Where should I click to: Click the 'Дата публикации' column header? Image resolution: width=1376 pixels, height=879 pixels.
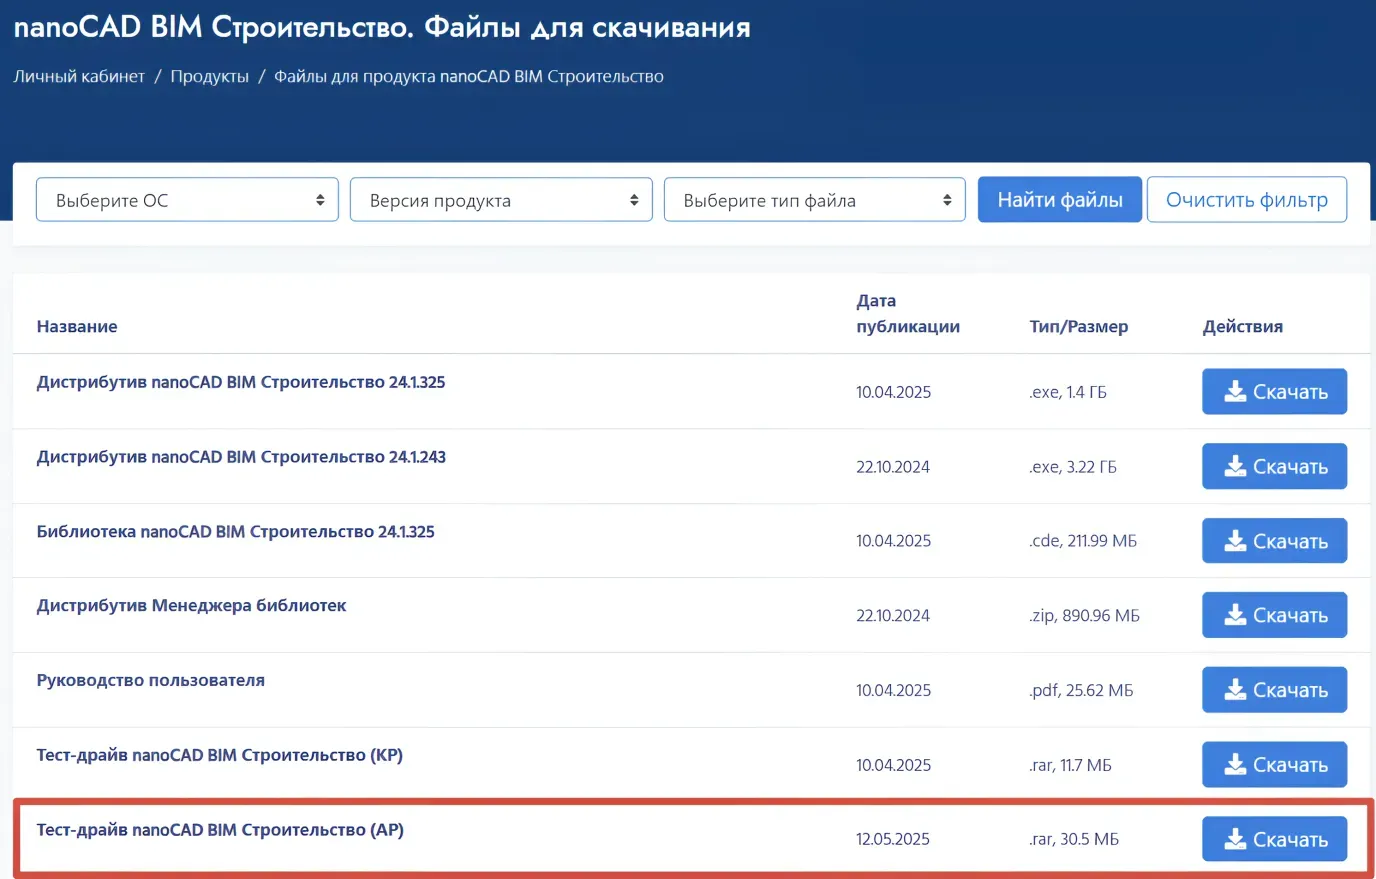point(907,313)
